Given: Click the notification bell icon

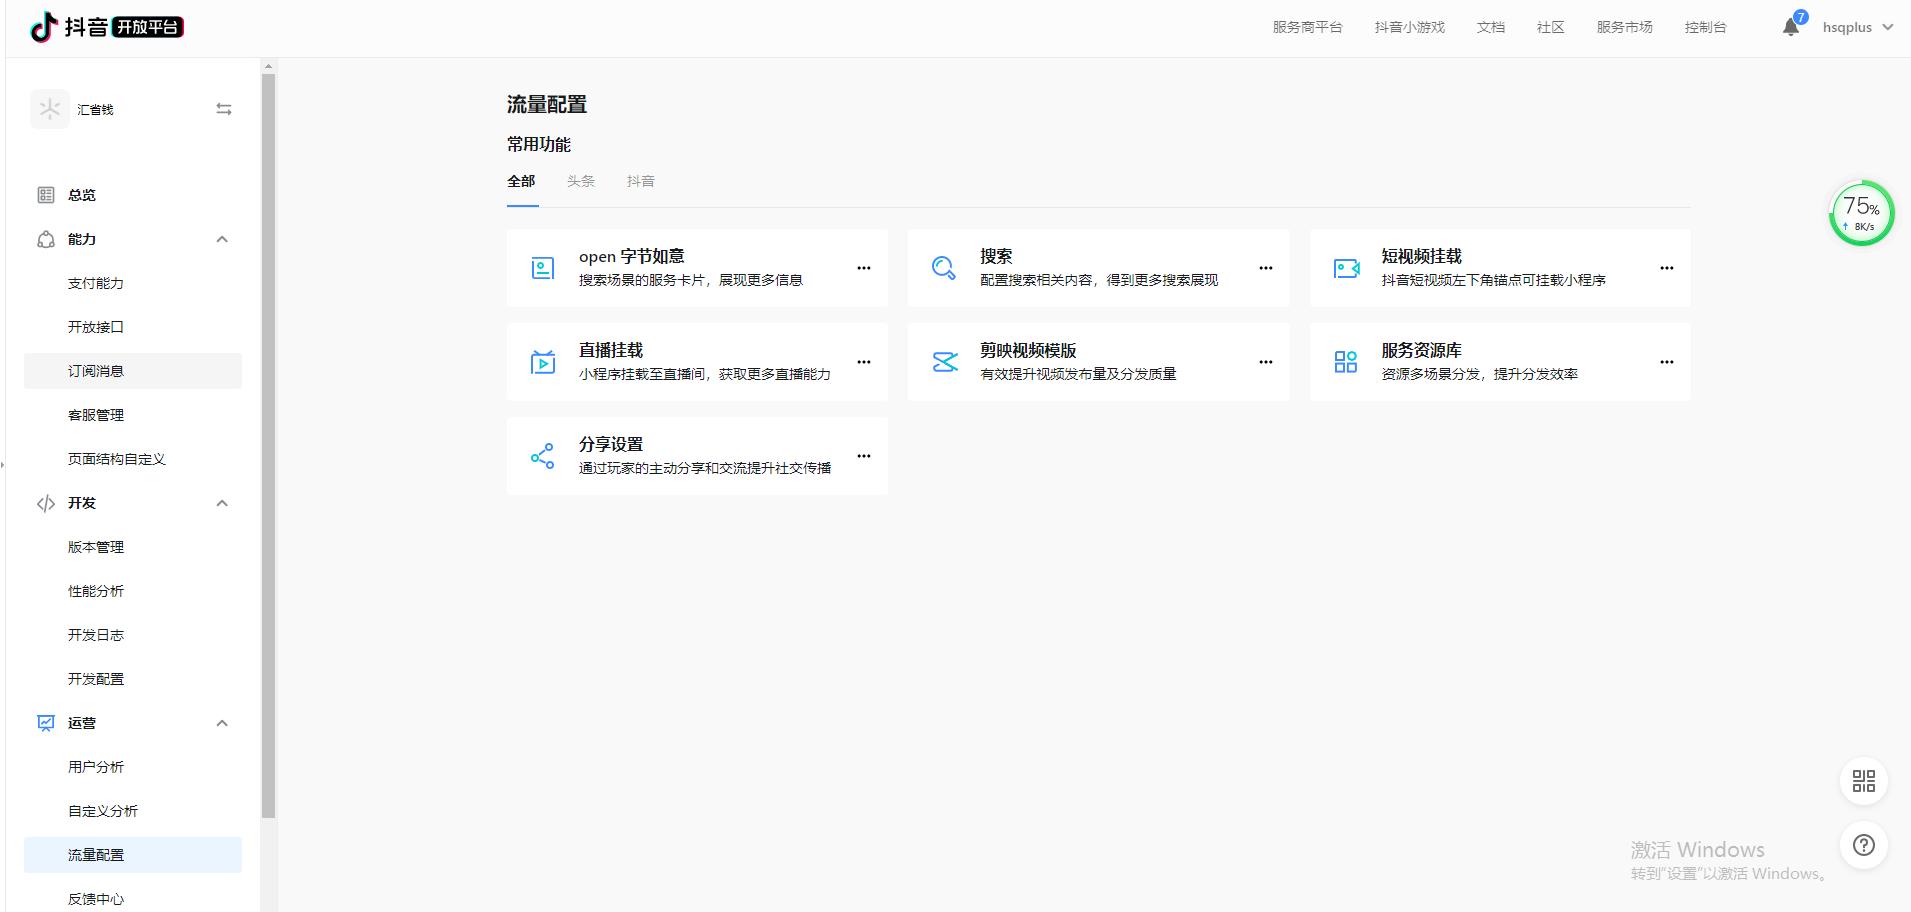Looking at the screenshot, I should point(1790,27).
